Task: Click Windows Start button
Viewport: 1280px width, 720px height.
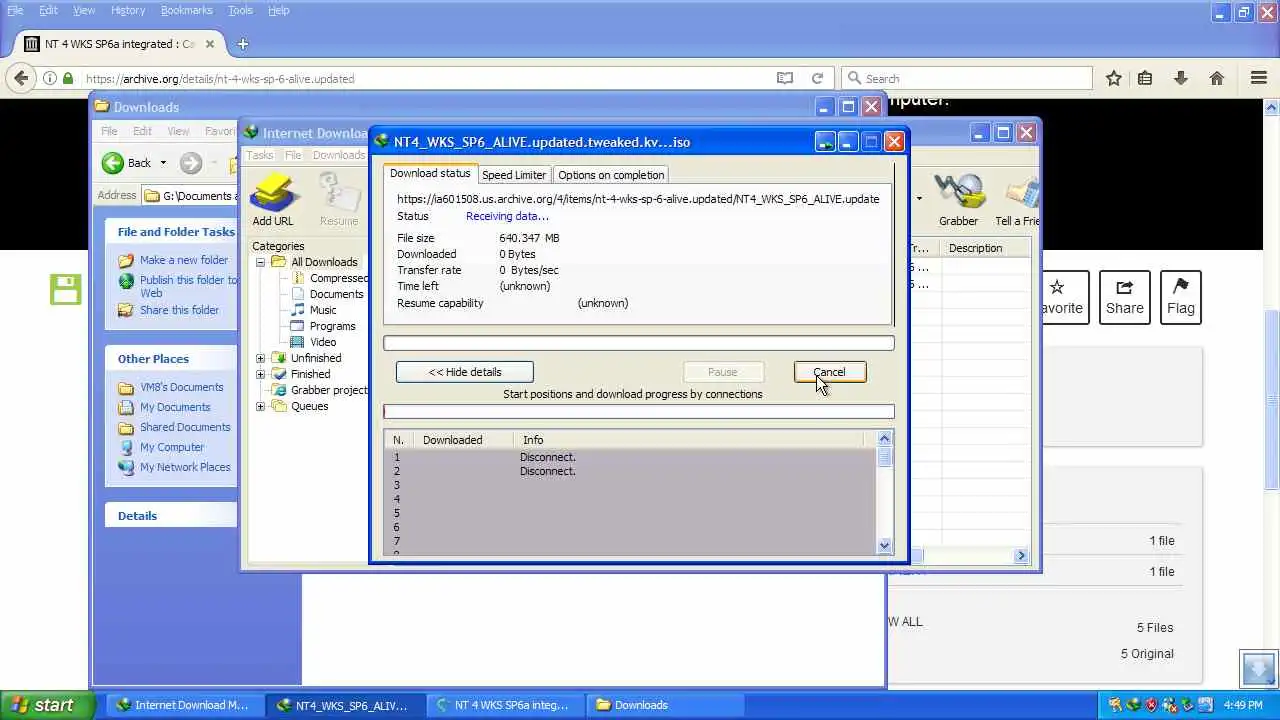Action: coord(47,705)
